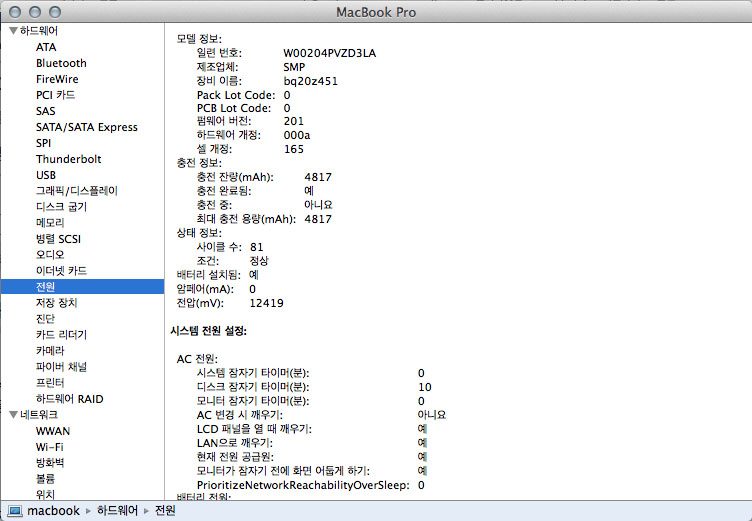Click the firmware version value 201

[x=294, y=121]
